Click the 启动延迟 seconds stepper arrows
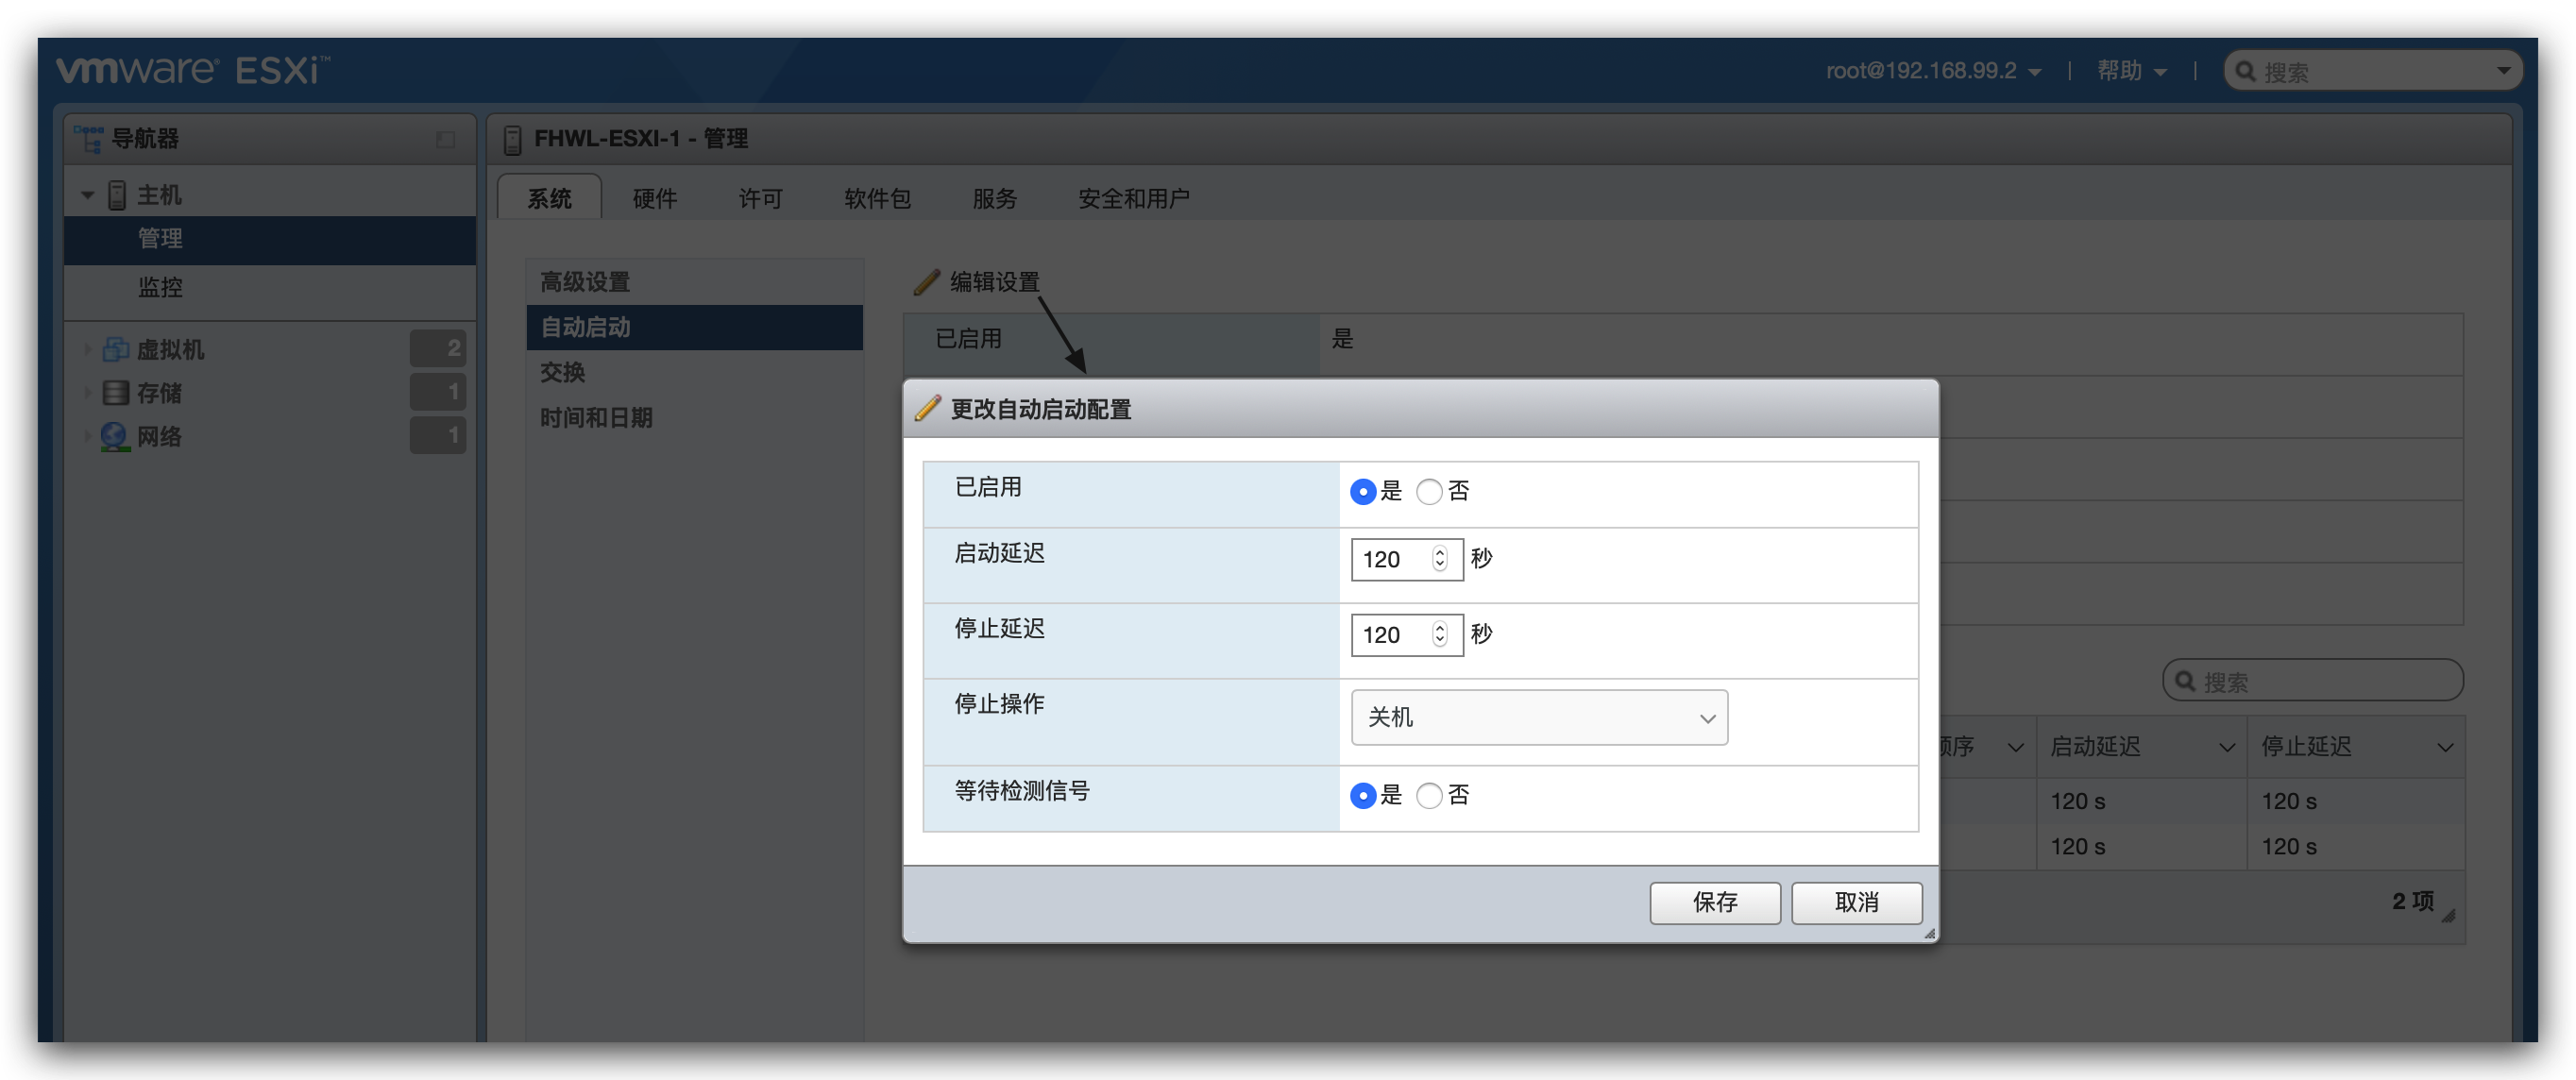 point(1439,558)
